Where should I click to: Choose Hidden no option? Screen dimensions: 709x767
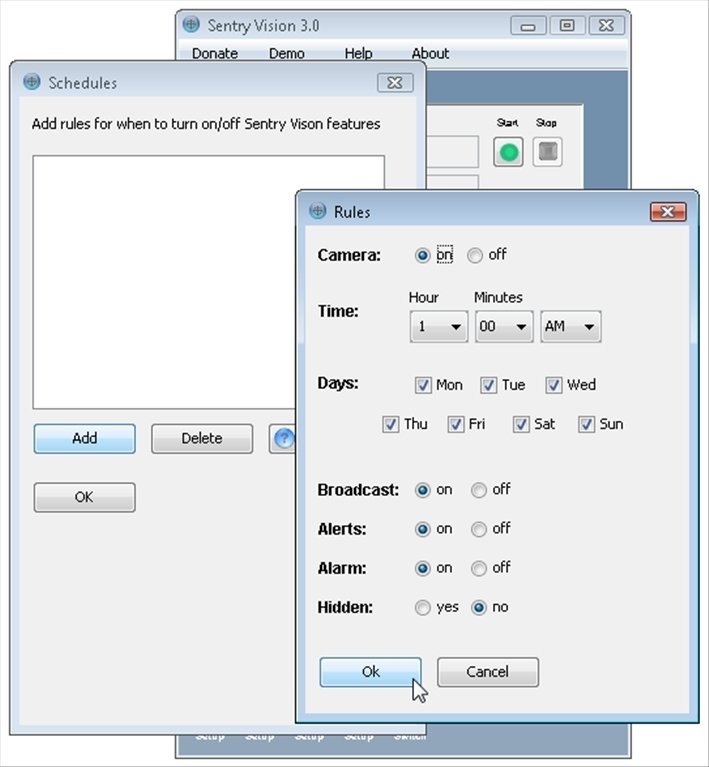(x=479, y=608)
